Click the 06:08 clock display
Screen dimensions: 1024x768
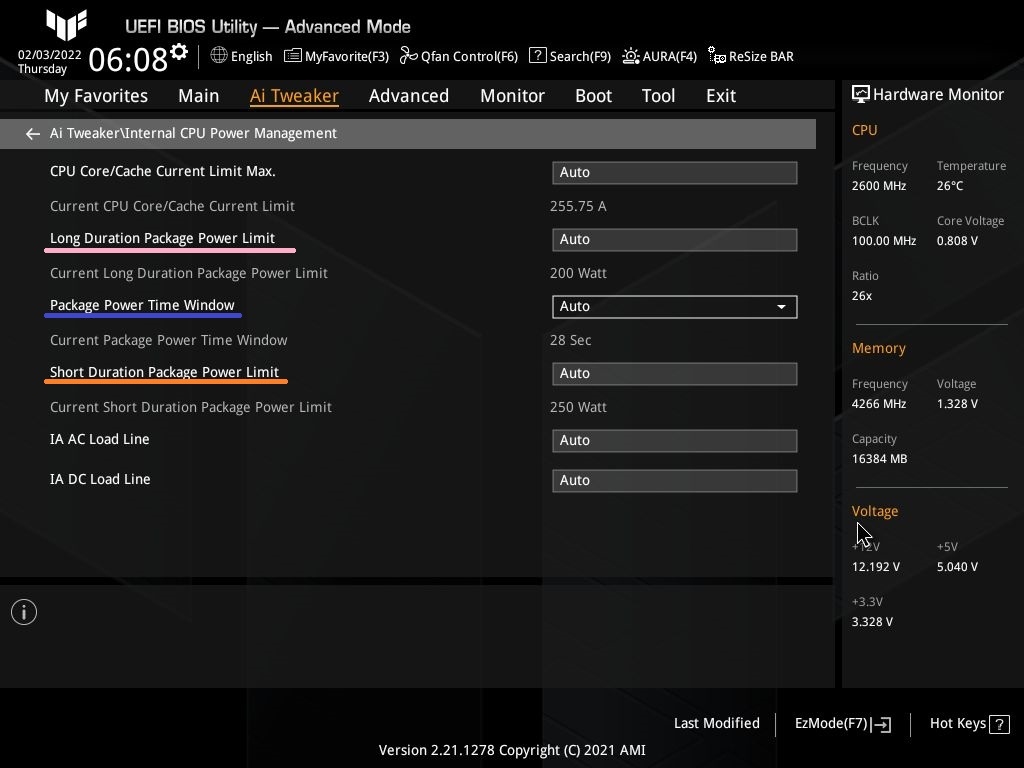(128, 59)
